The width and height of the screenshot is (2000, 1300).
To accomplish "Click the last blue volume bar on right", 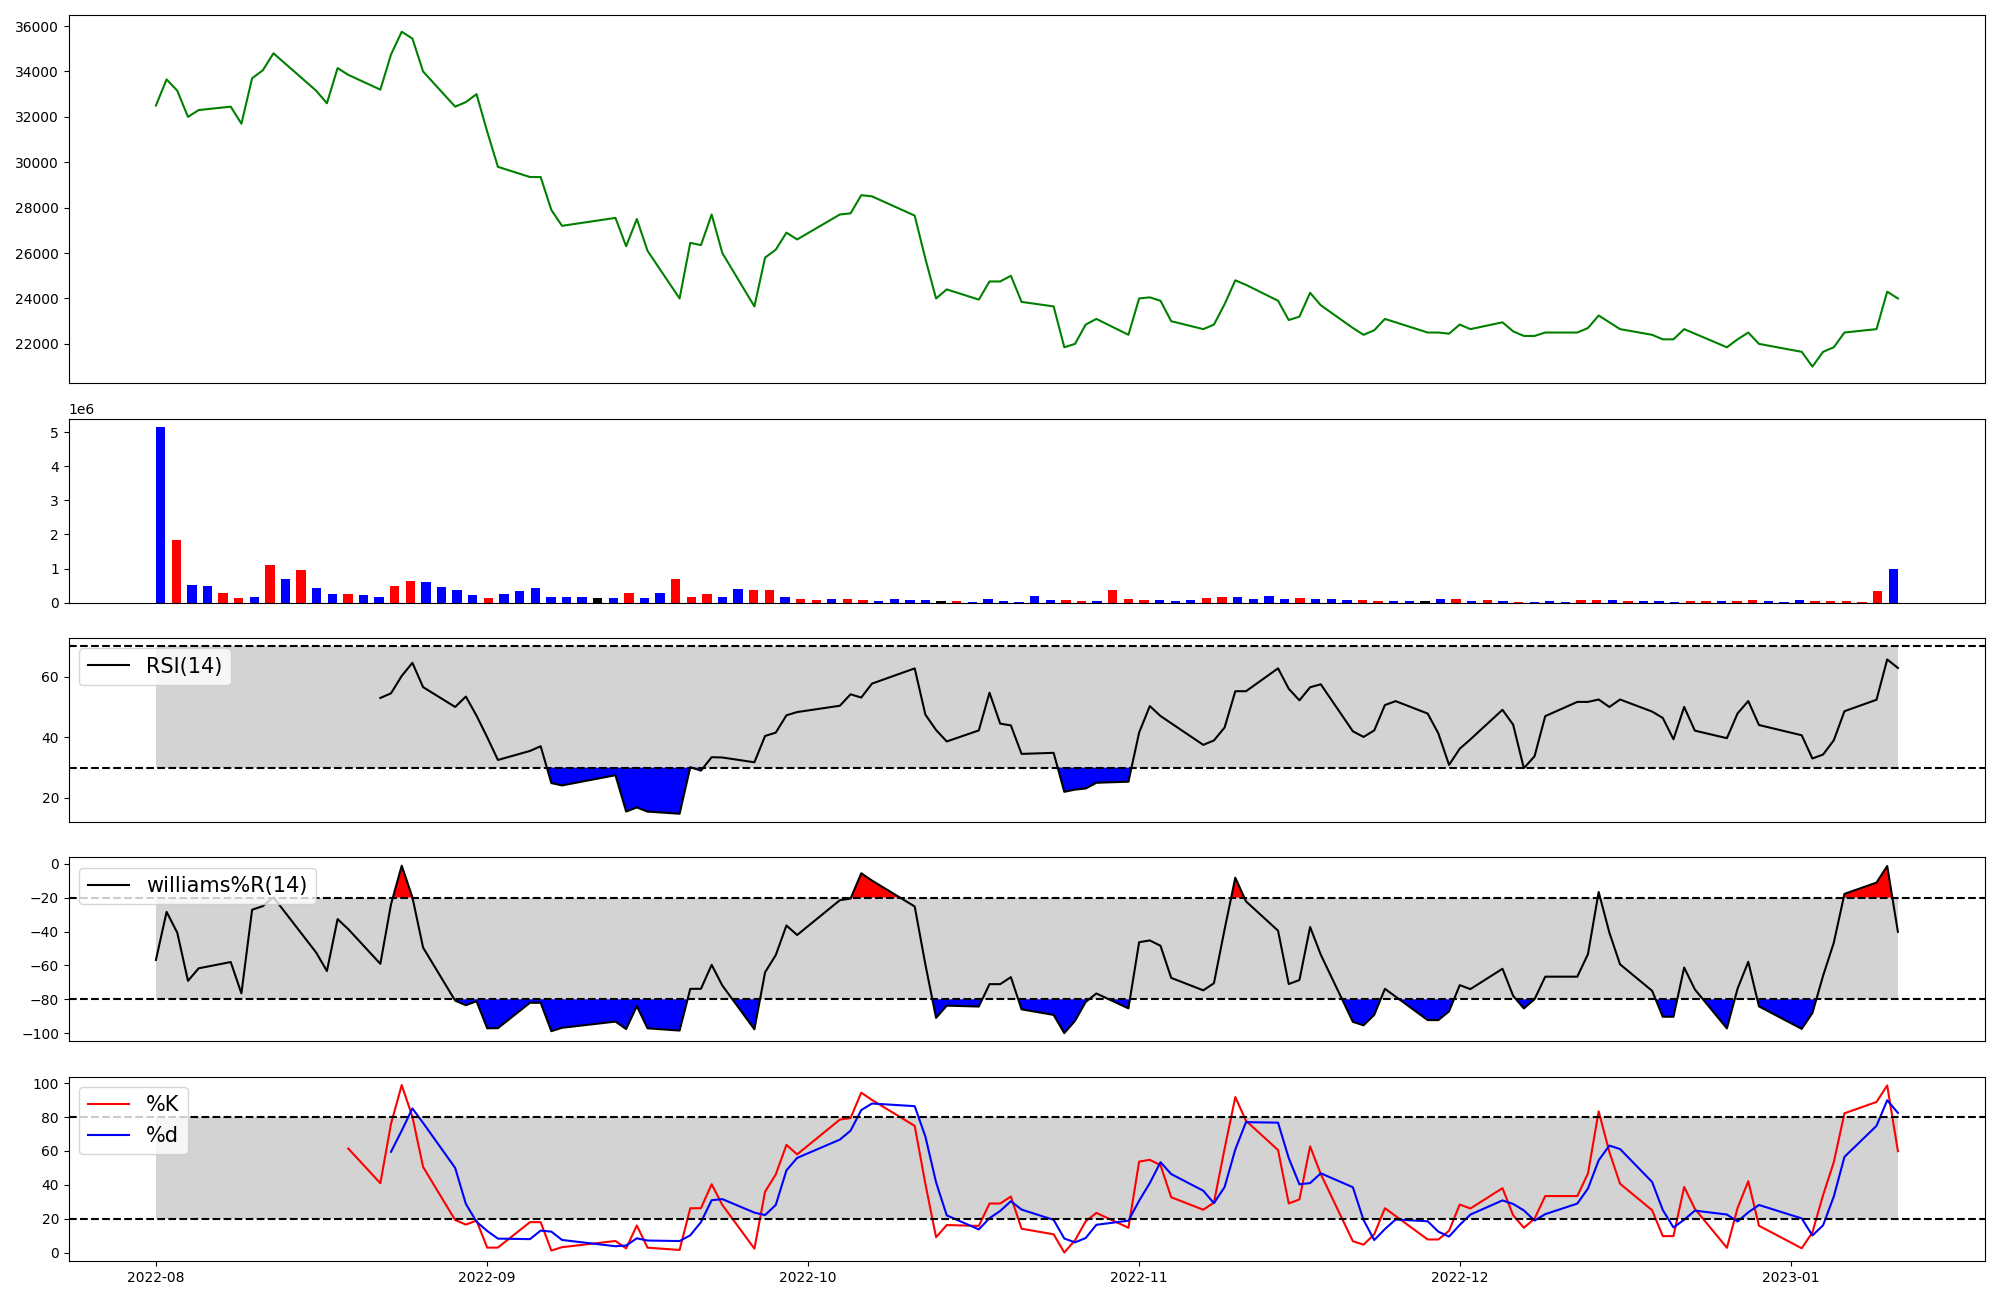I will click(1893, 586).
